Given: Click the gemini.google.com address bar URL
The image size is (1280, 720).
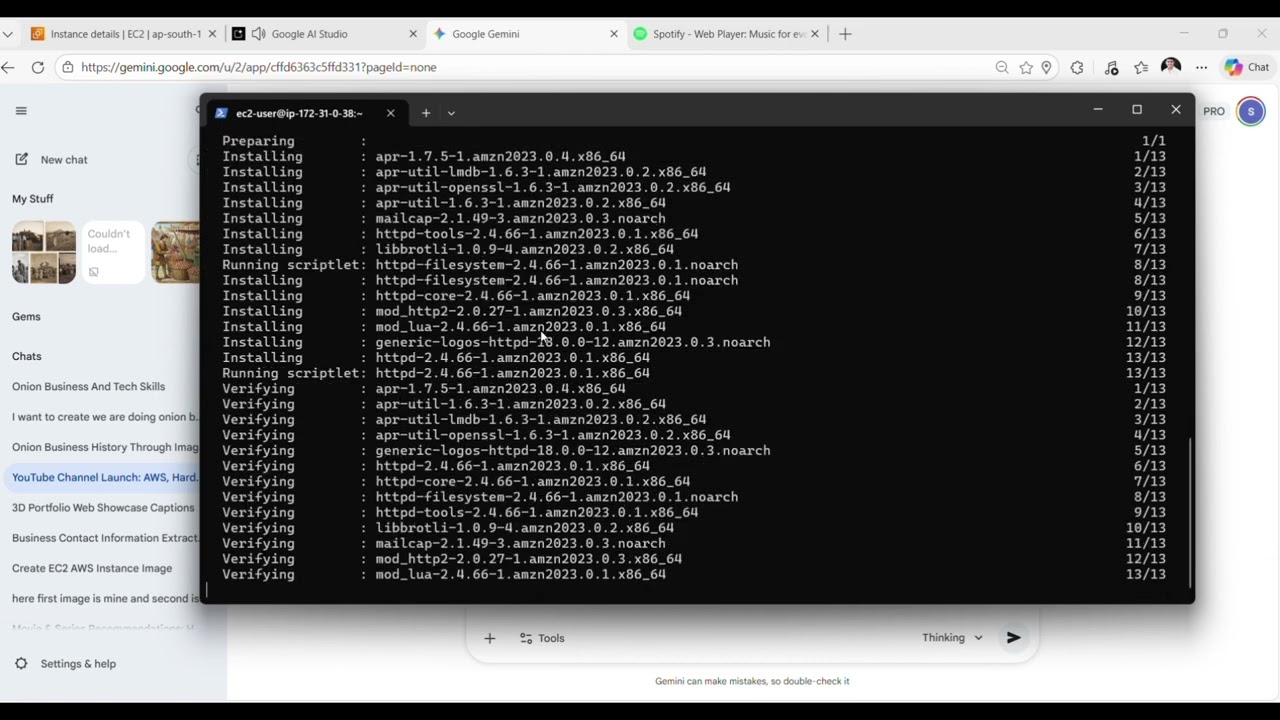Looking at the screenshot, I should click(259, 67).
